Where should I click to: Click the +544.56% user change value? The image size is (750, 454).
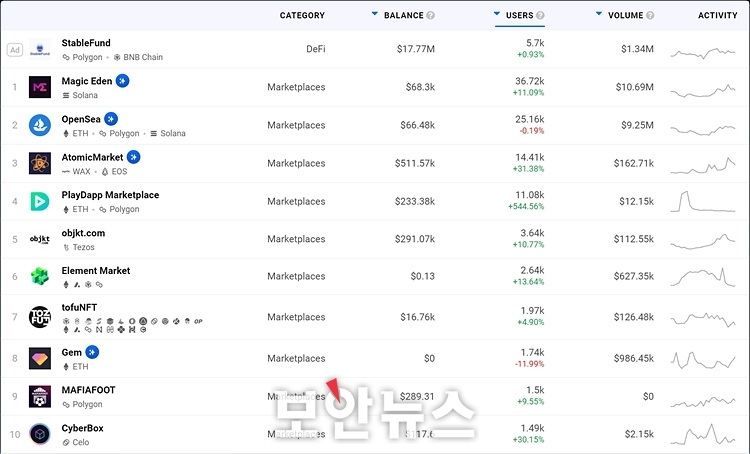click(526, 207)
